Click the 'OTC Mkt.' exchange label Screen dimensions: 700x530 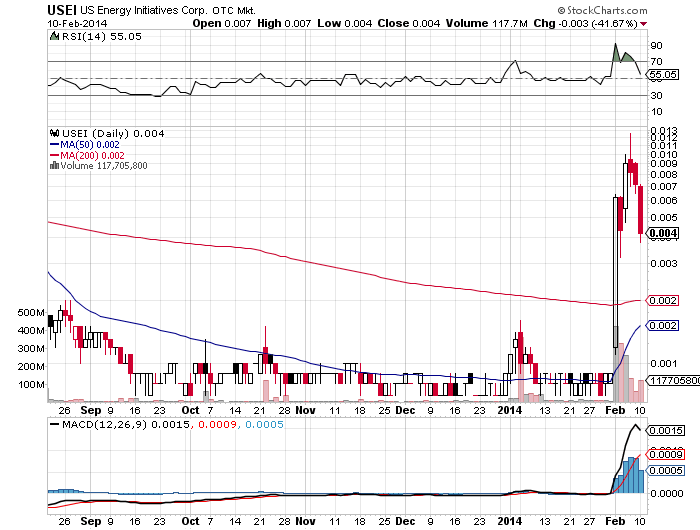coord(233,10)
